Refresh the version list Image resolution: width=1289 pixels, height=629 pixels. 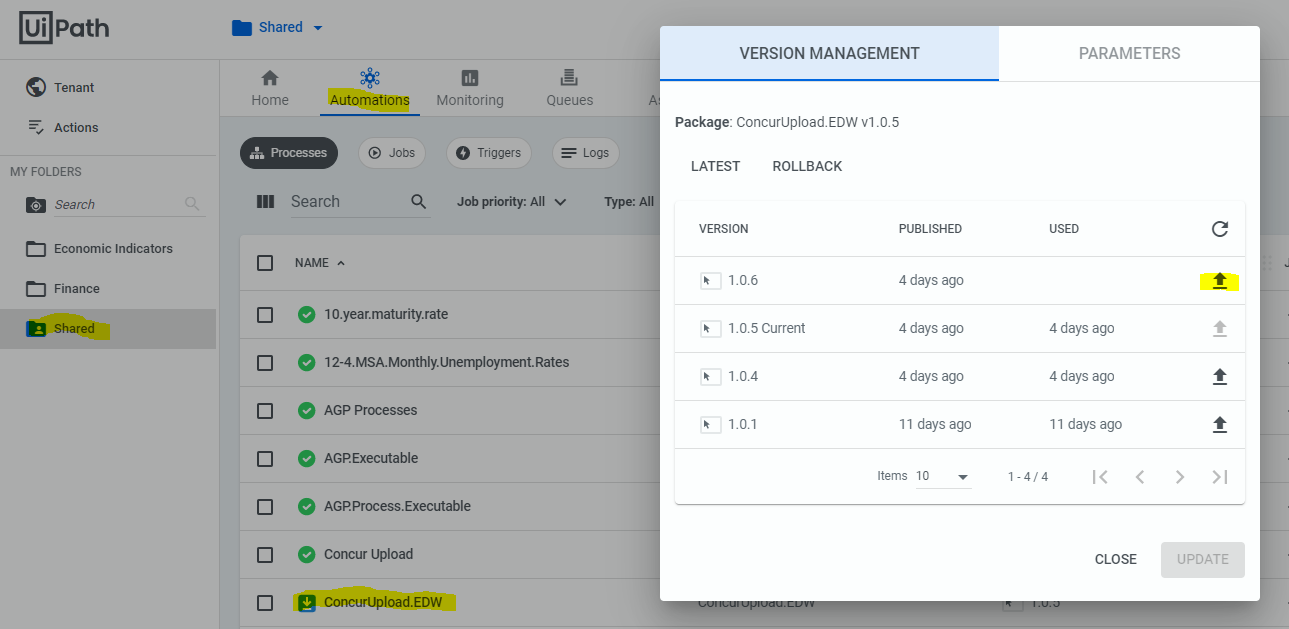click(x=1219, y=229)
